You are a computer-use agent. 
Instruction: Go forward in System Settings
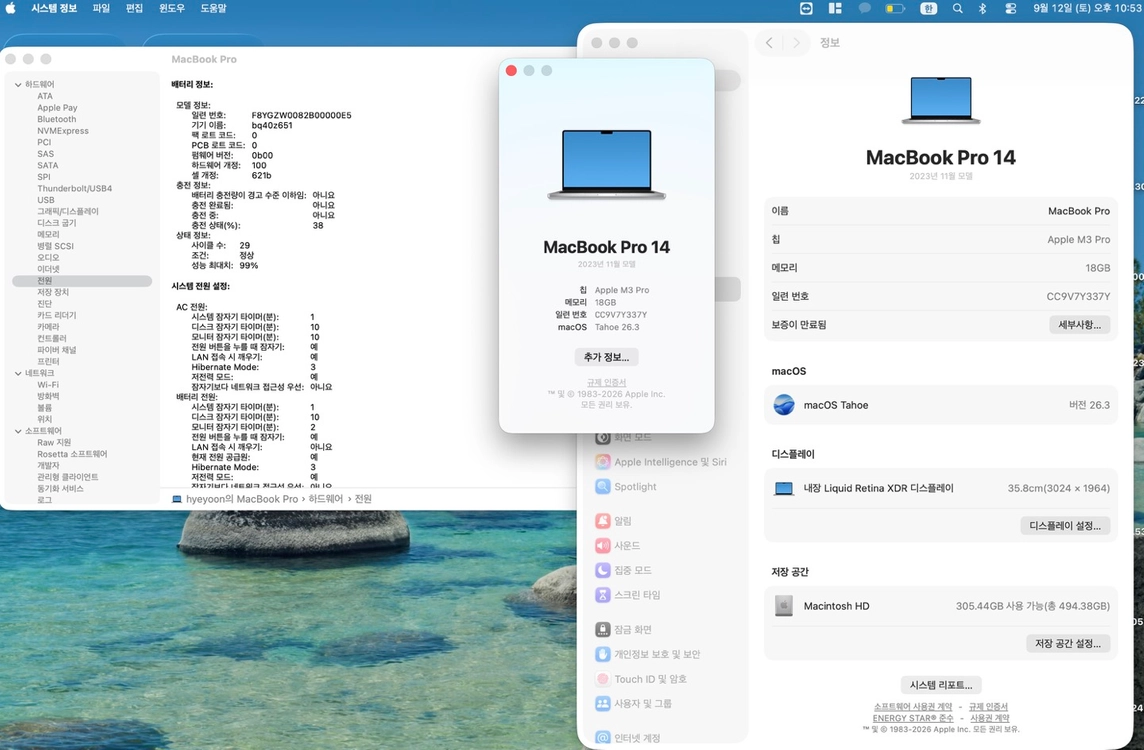pos(797,43)
